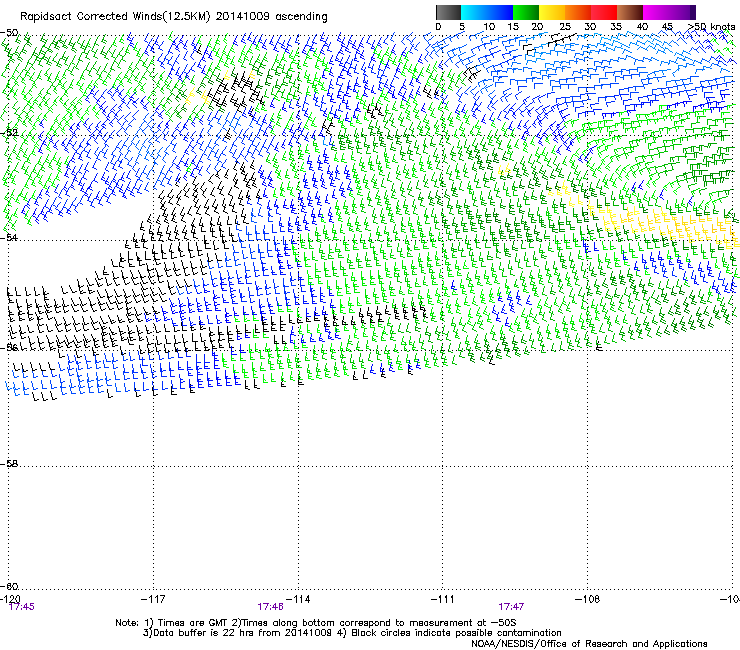Click the '>50 knots' legend label

(x=711, y=27)
